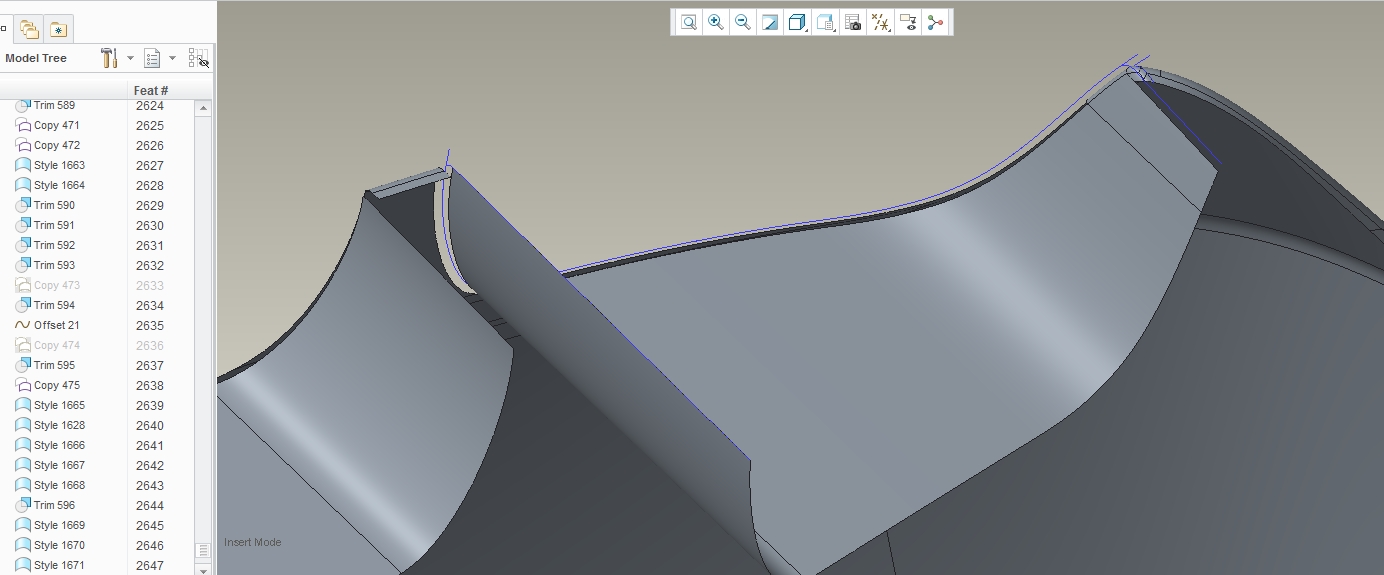This screenshot has width=1384, height=575.
Task: Click feature number 2635
Action: (150, 326)
